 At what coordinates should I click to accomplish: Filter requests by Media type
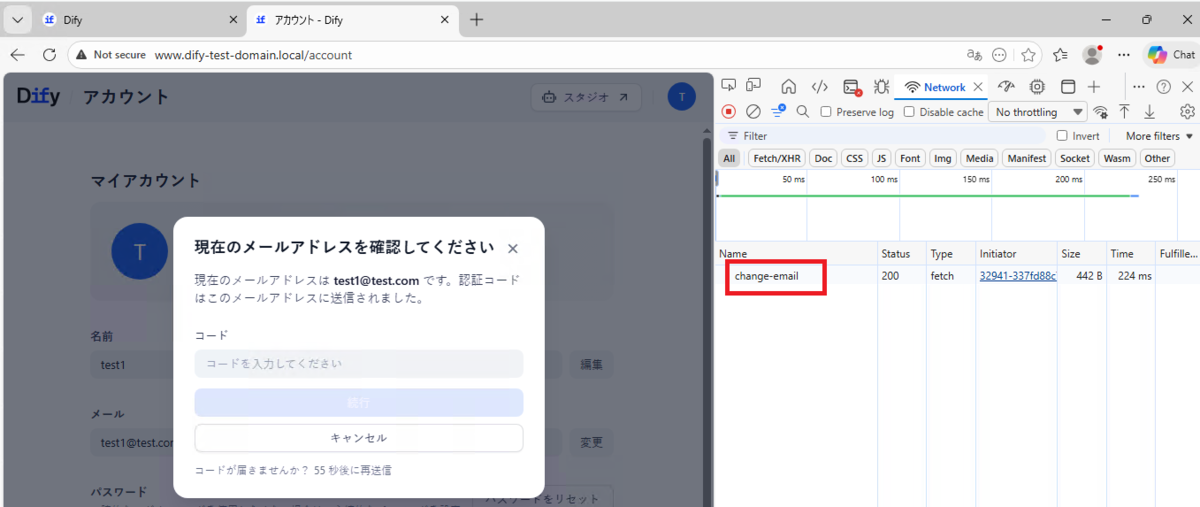click(980, 158)
